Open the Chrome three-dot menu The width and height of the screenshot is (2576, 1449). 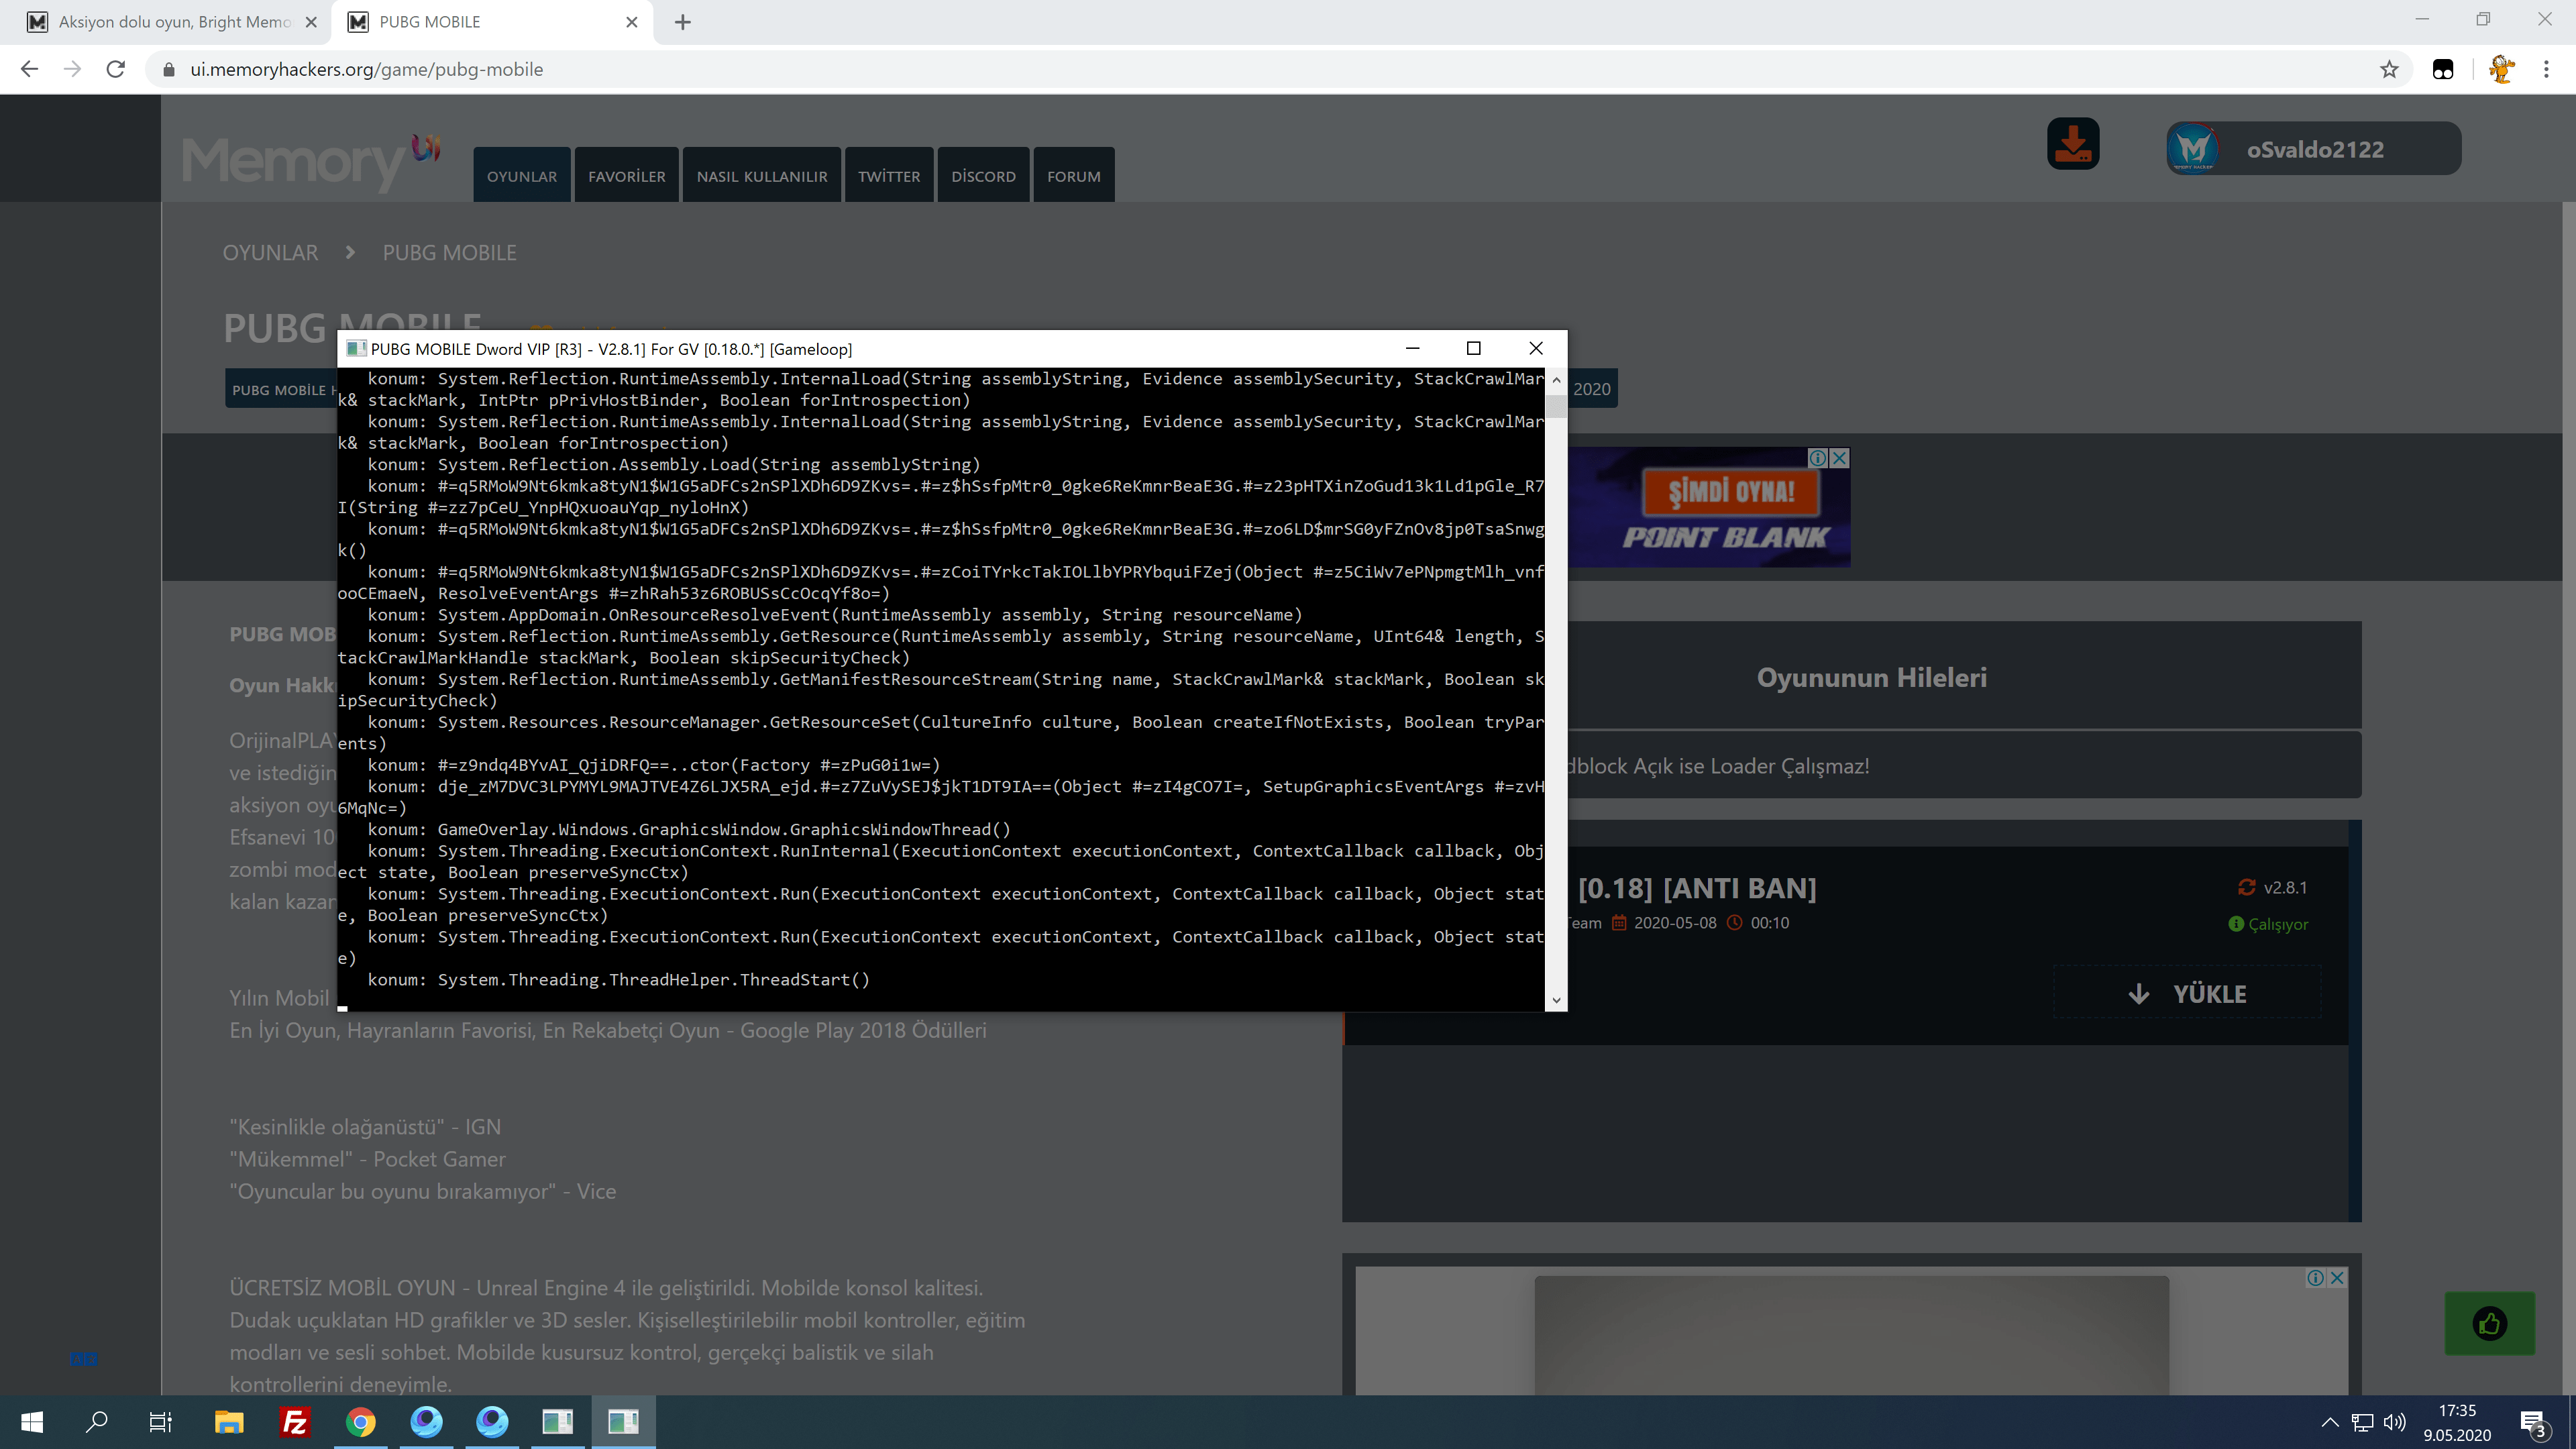coord(2546,69)
